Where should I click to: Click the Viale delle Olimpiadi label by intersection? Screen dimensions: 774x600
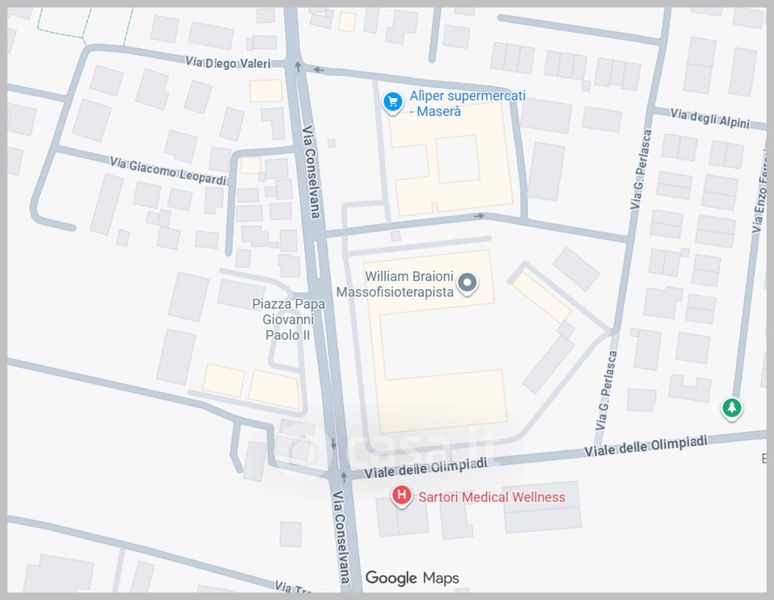point(426,468)
